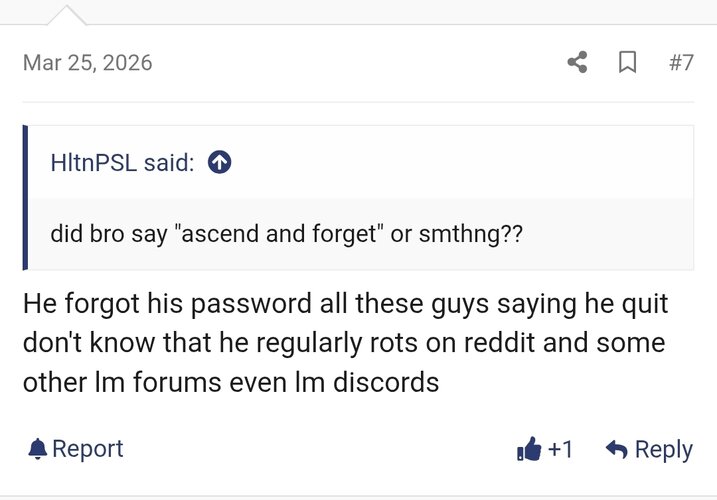Open the HltnPSL said quote attribution
Viewport: 717px width, 500px height.
coord(122,163)
